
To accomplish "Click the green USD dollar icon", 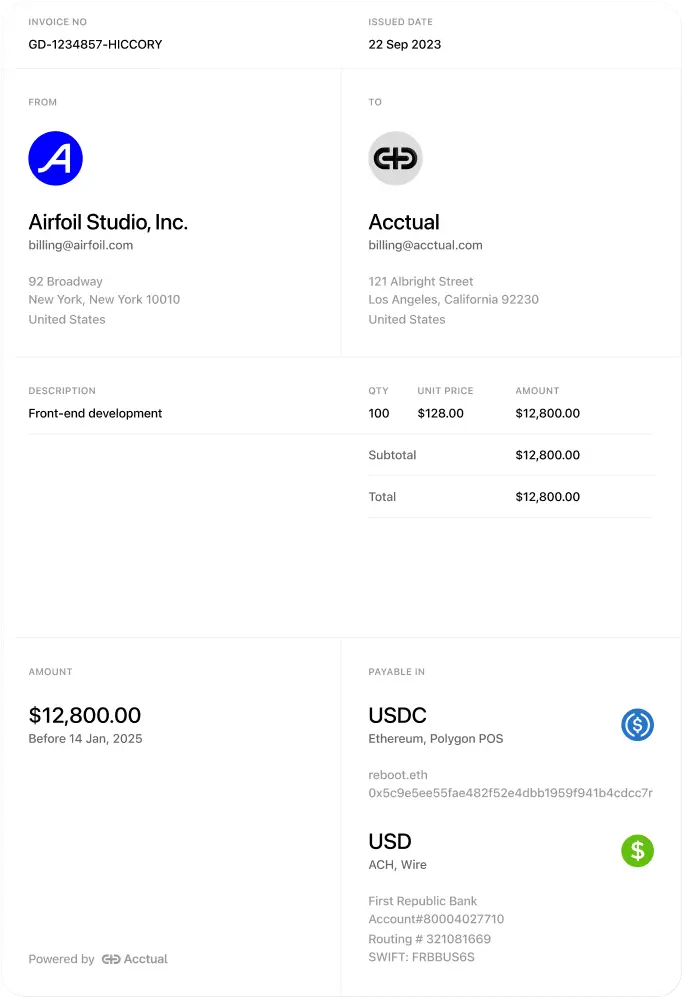I will pos(637,851).
